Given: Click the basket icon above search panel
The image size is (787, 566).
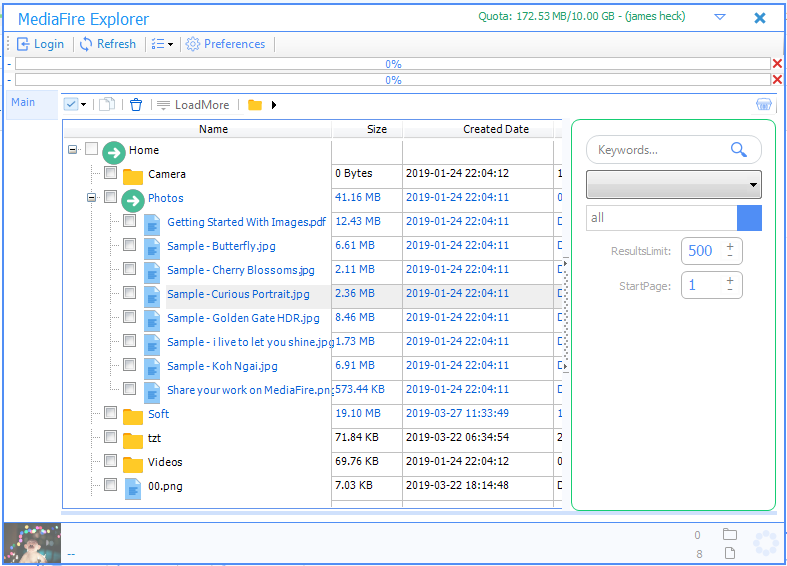Looking at the screenshot, I should click(763, 104).
